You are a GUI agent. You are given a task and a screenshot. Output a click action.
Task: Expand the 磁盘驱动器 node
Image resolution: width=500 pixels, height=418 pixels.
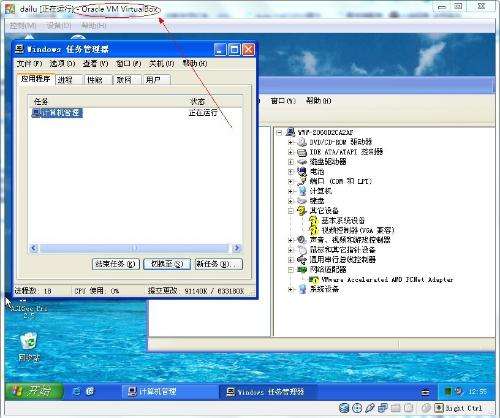pyautogui.click(x=291, y=162)
